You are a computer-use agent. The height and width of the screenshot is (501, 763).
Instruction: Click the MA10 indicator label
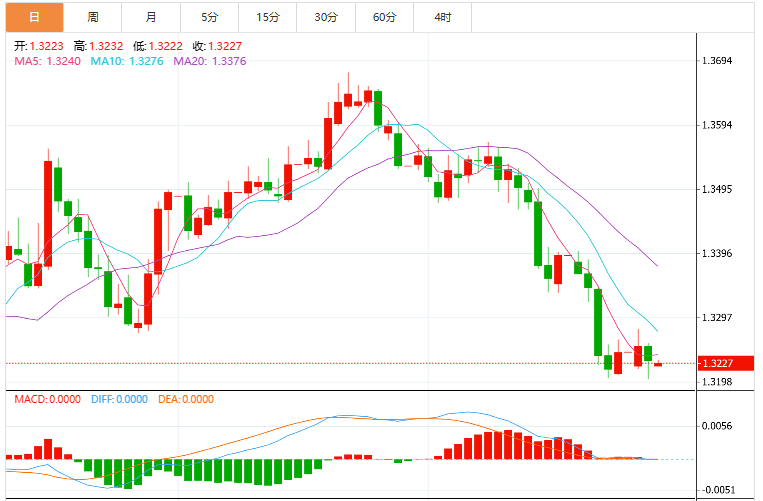tap(127, 61)
